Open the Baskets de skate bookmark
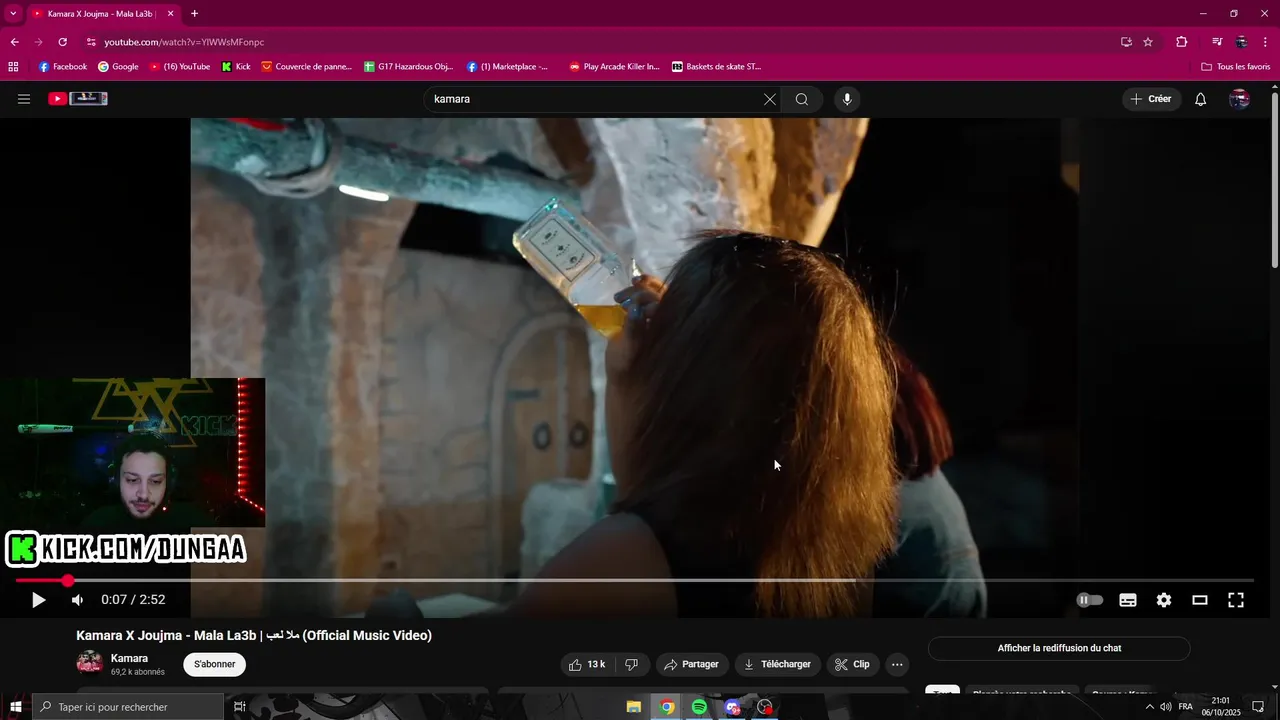 click(716, 67)
